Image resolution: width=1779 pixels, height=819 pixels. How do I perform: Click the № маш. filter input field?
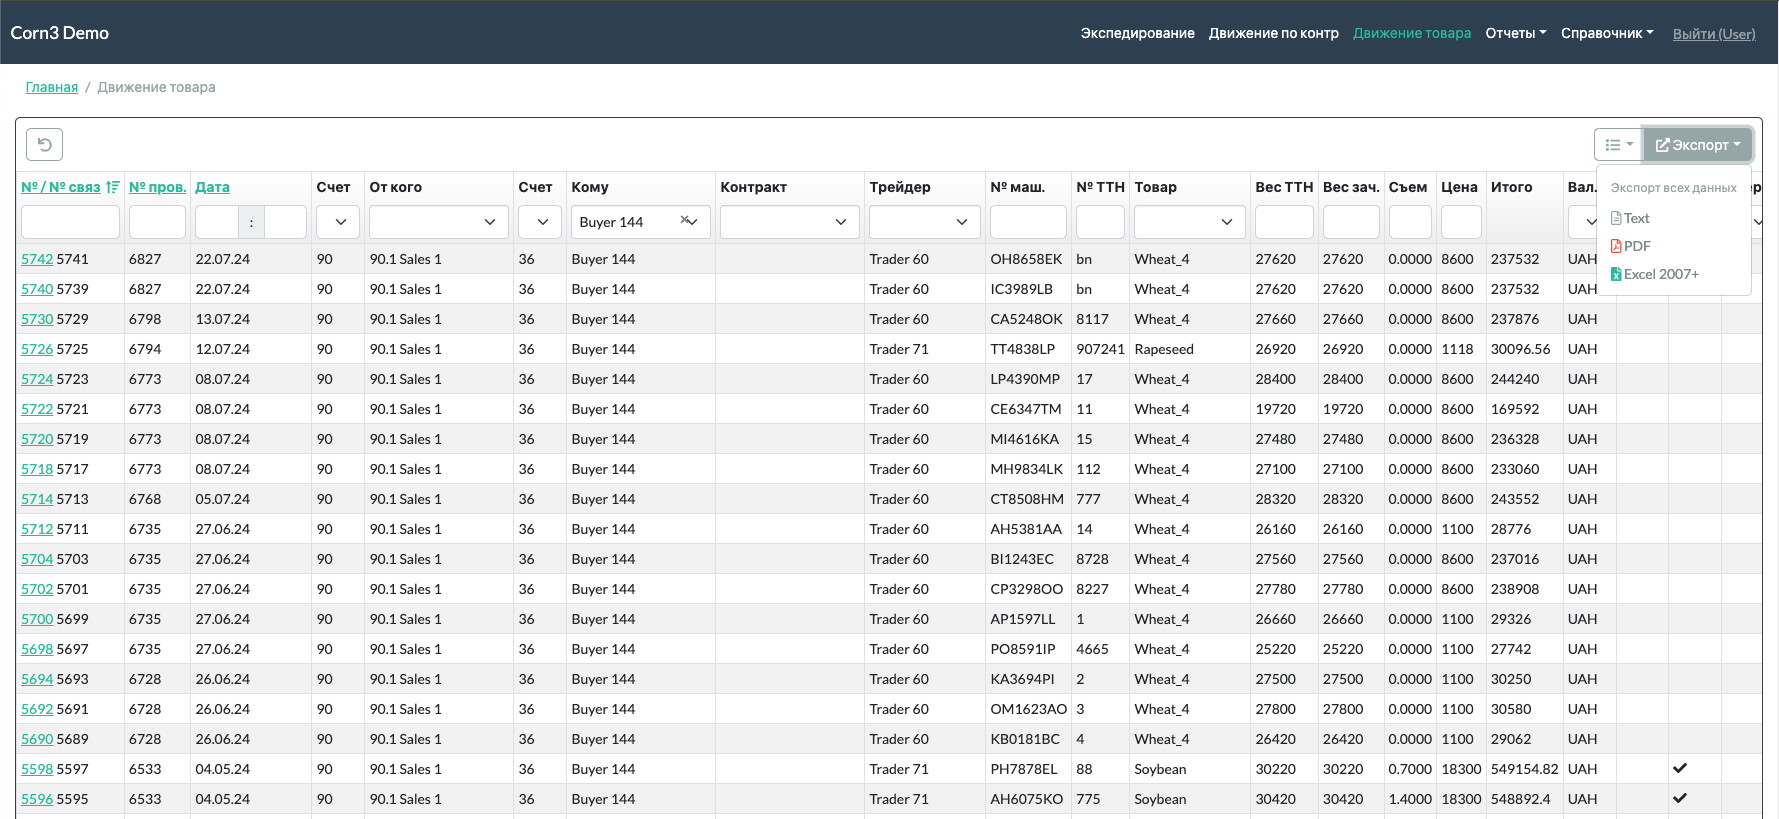coord(1028,222)
